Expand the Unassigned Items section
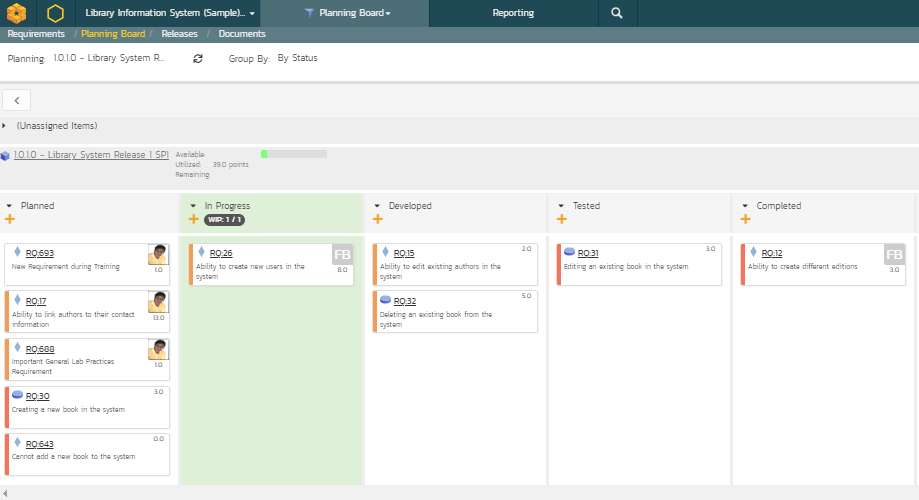Image resolution: width=919 pixels, height=500 pixels. click(x=5, y=126)
